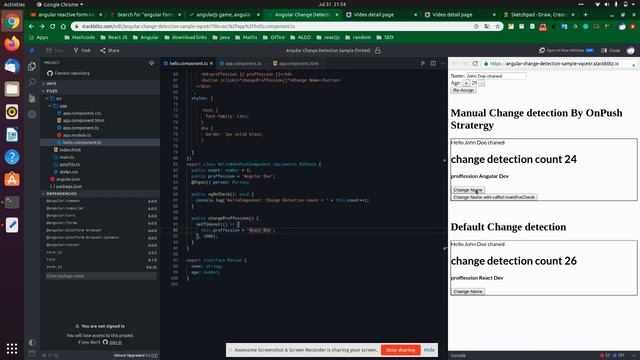
Task: Click the prettier format icon in editor tabs bar
Action: tap(423, 63)
